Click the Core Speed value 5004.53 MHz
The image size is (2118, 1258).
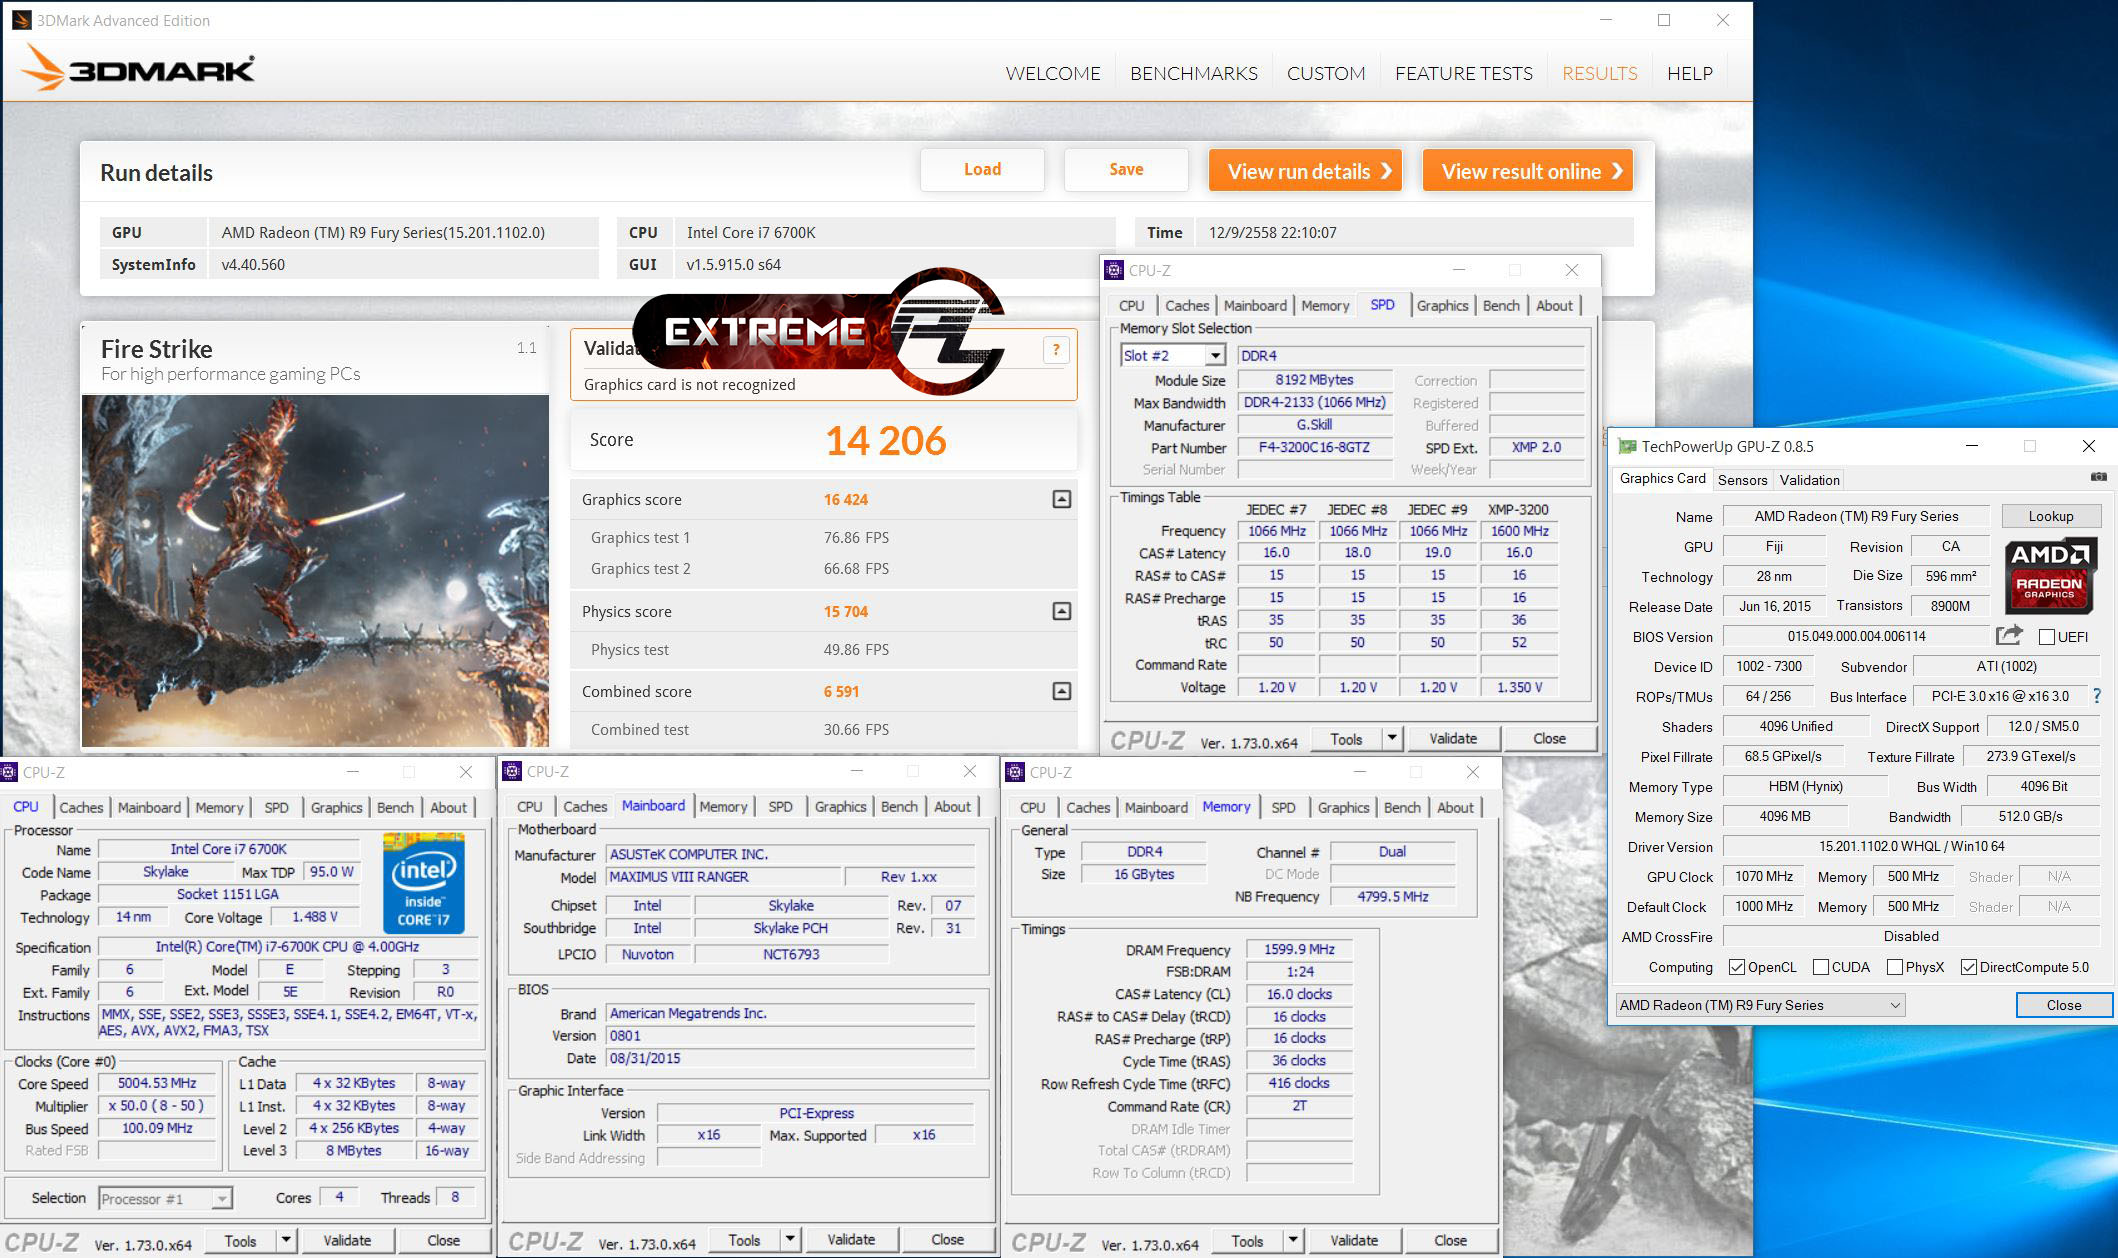tap(157, 1083)
